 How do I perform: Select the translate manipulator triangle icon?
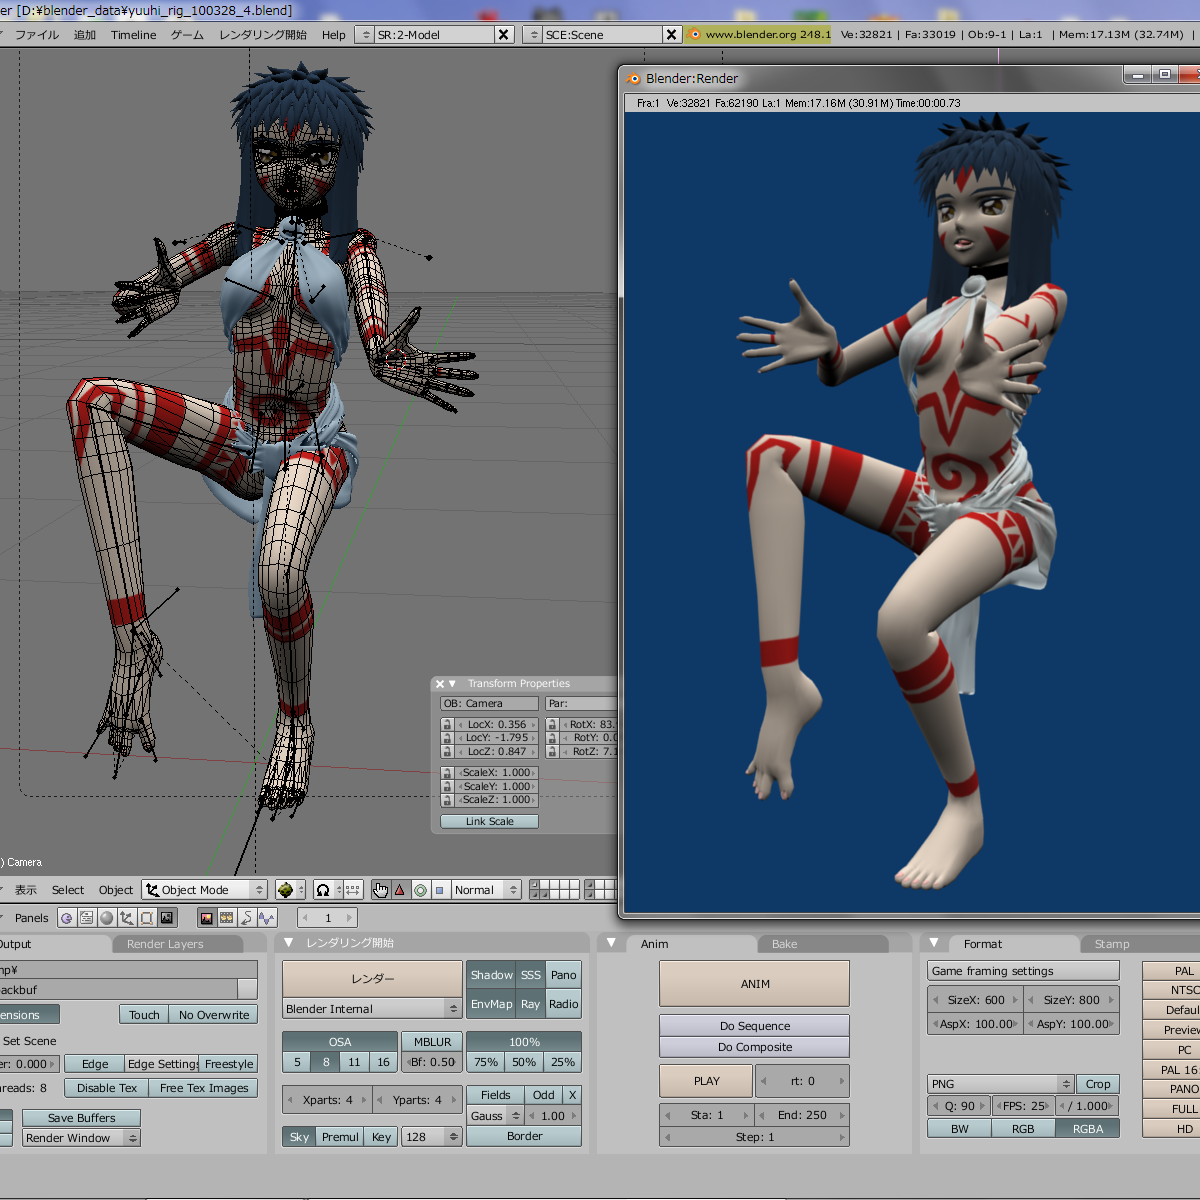(400, 890)
